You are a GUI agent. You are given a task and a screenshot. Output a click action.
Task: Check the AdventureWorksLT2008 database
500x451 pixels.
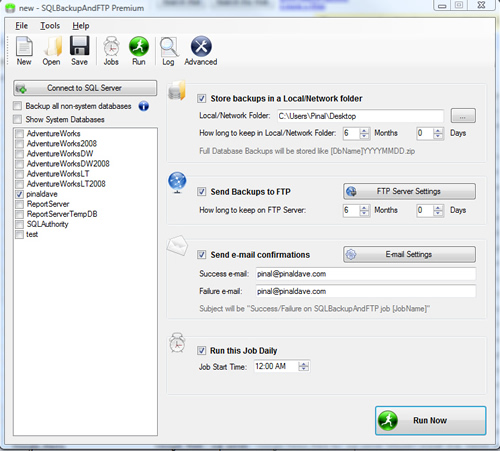pyautogui.click(x=19, y=184)
